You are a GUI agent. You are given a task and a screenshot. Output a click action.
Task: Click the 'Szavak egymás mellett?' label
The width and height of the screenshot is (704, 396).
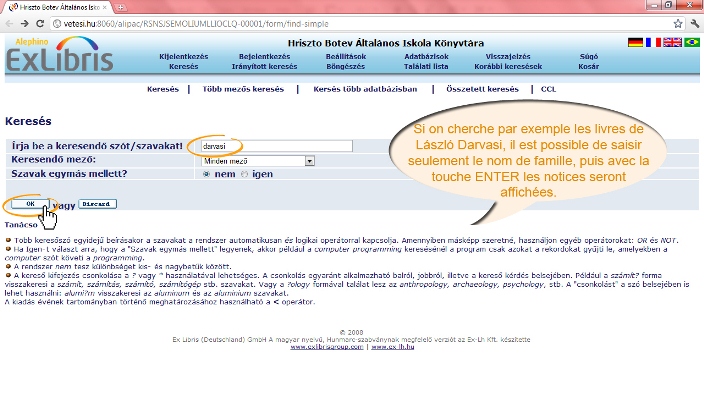[69, 174]
